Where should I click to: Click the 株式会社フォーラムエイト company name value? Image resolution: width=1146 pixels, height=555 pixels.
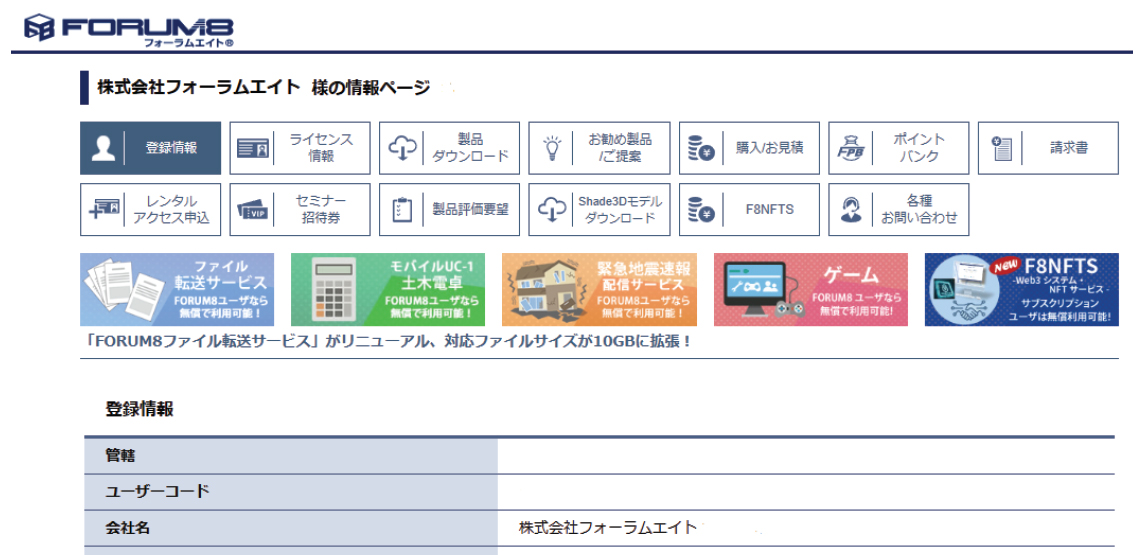[608, 527]
